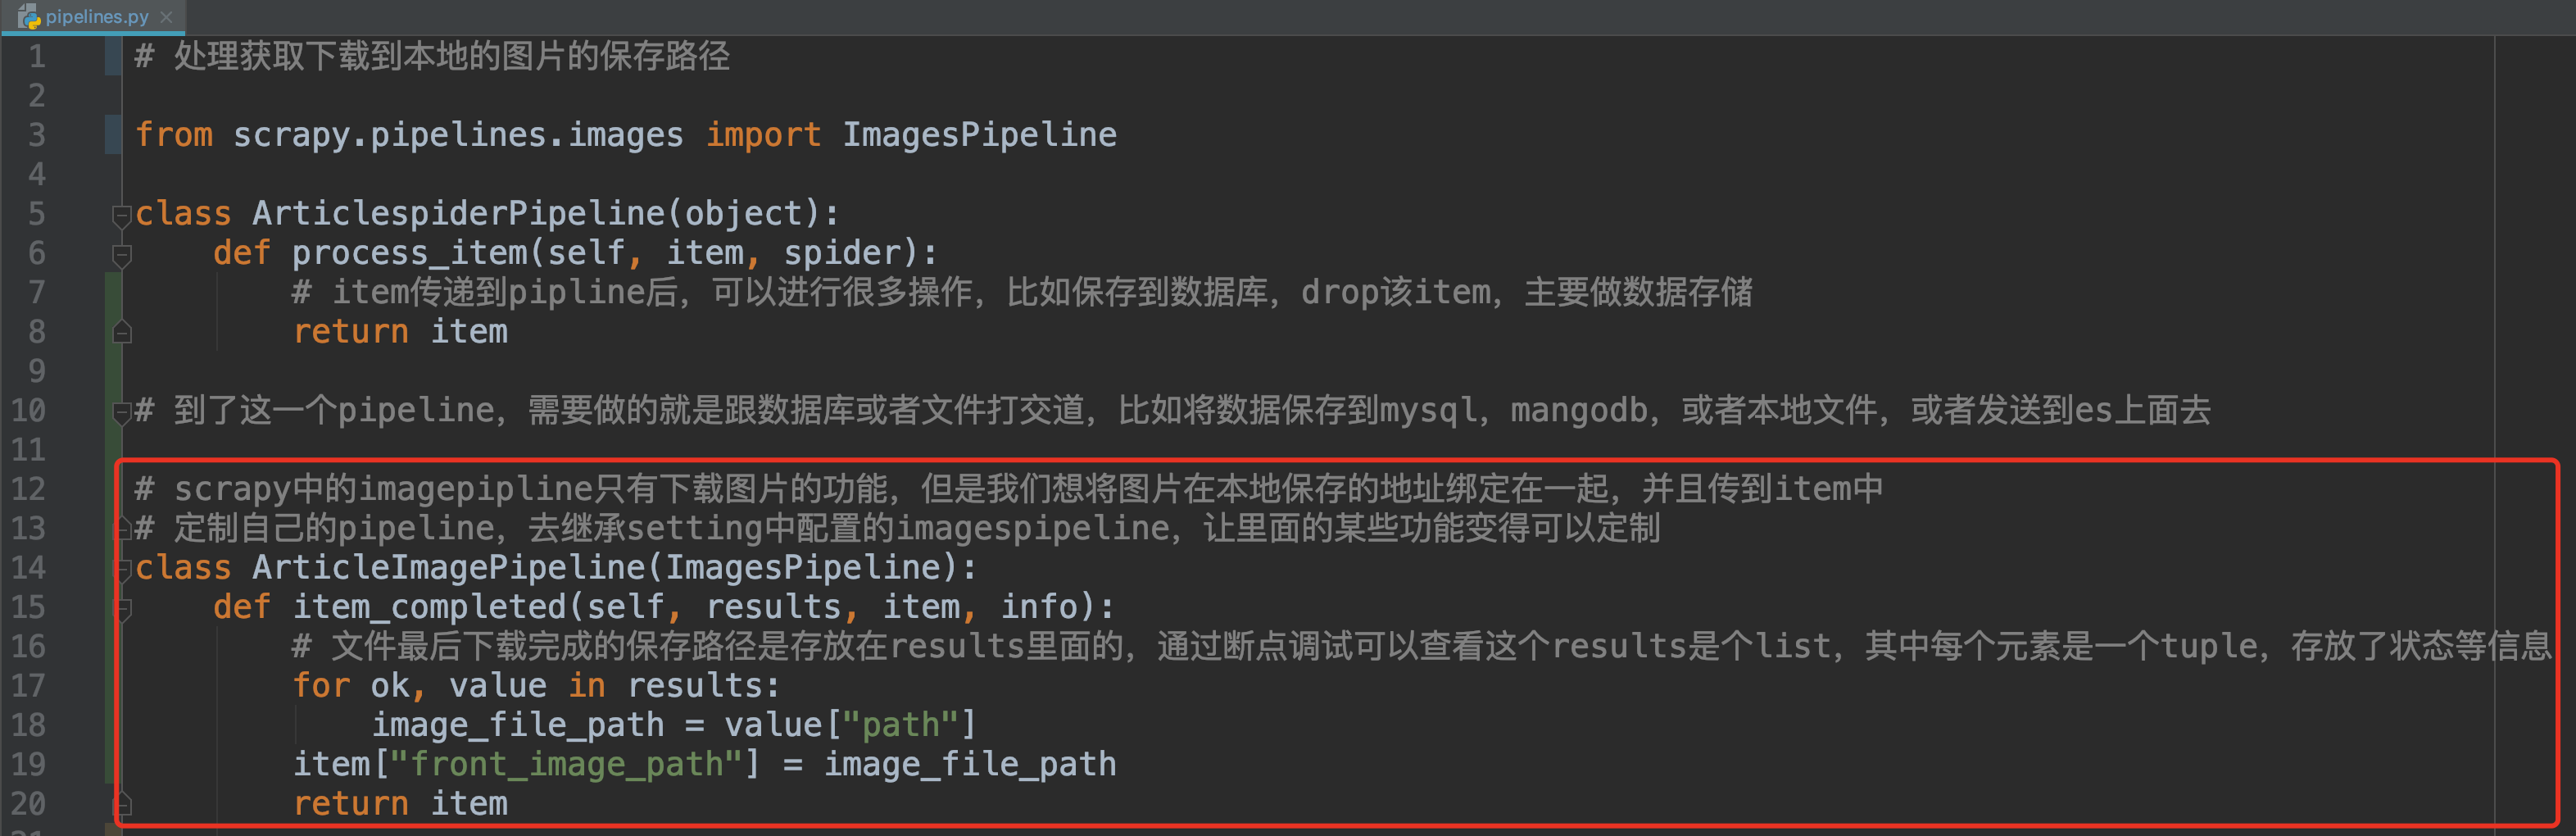The width and height of the screenshot is (2576, 836).
Task: Collapse the ArticlespiderPipeline class fold marker
Action: point(122,214)
